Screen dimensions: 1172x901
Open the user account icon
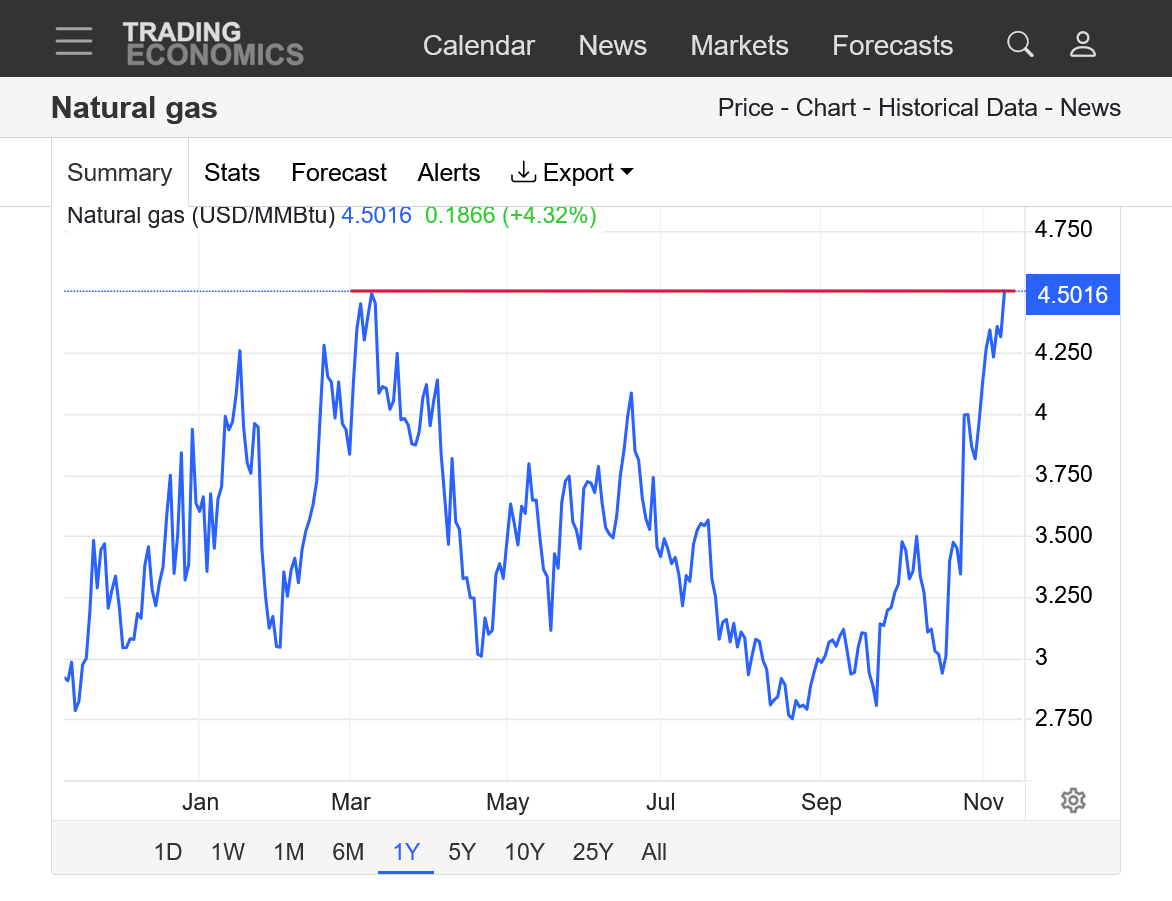[1083, 44]
